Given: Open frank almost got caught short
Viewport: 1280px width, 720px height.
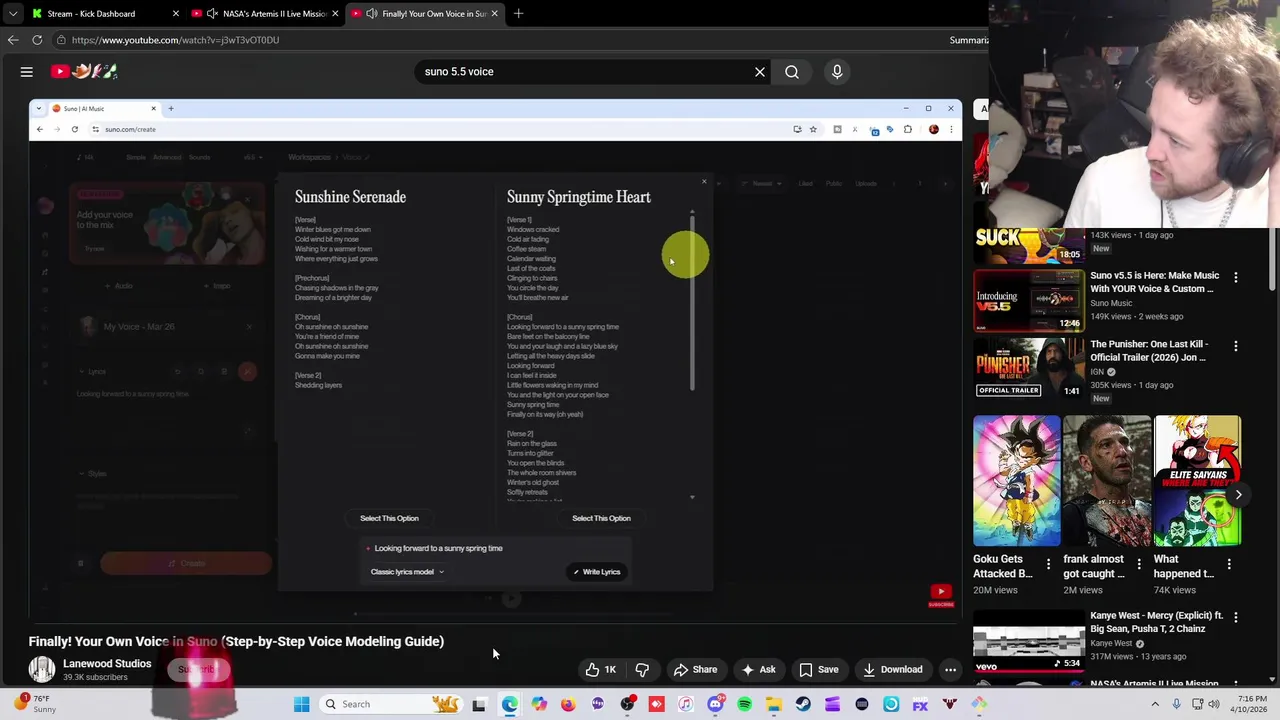Looking at the screenshot, I should (1107, 481).
